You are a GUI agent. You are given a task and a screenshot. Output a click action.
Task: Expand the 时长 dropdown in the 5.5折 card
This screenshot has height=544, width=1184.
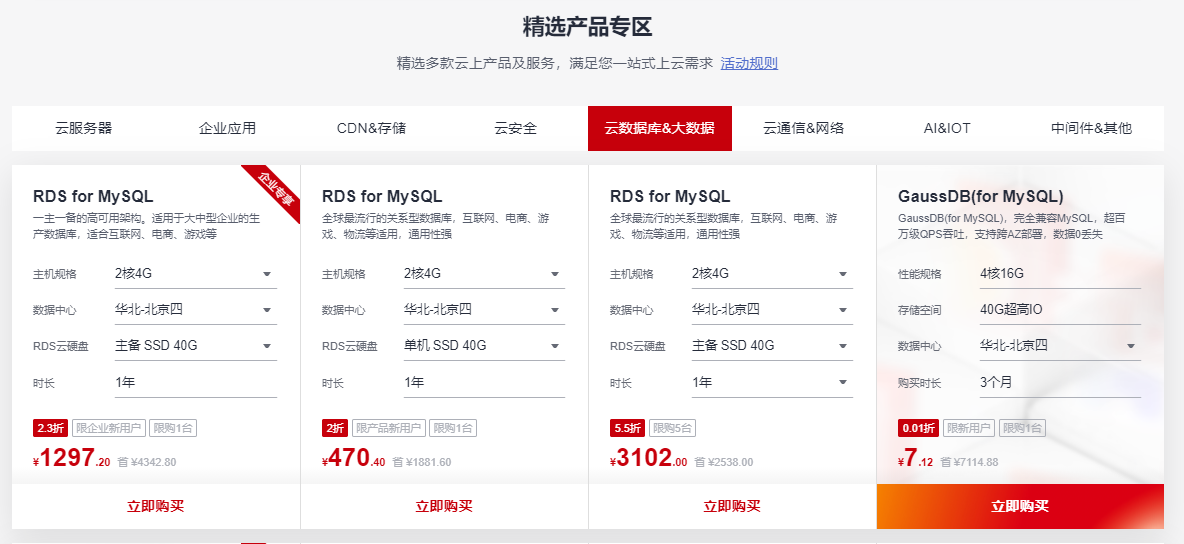click(x=771, y=382)
